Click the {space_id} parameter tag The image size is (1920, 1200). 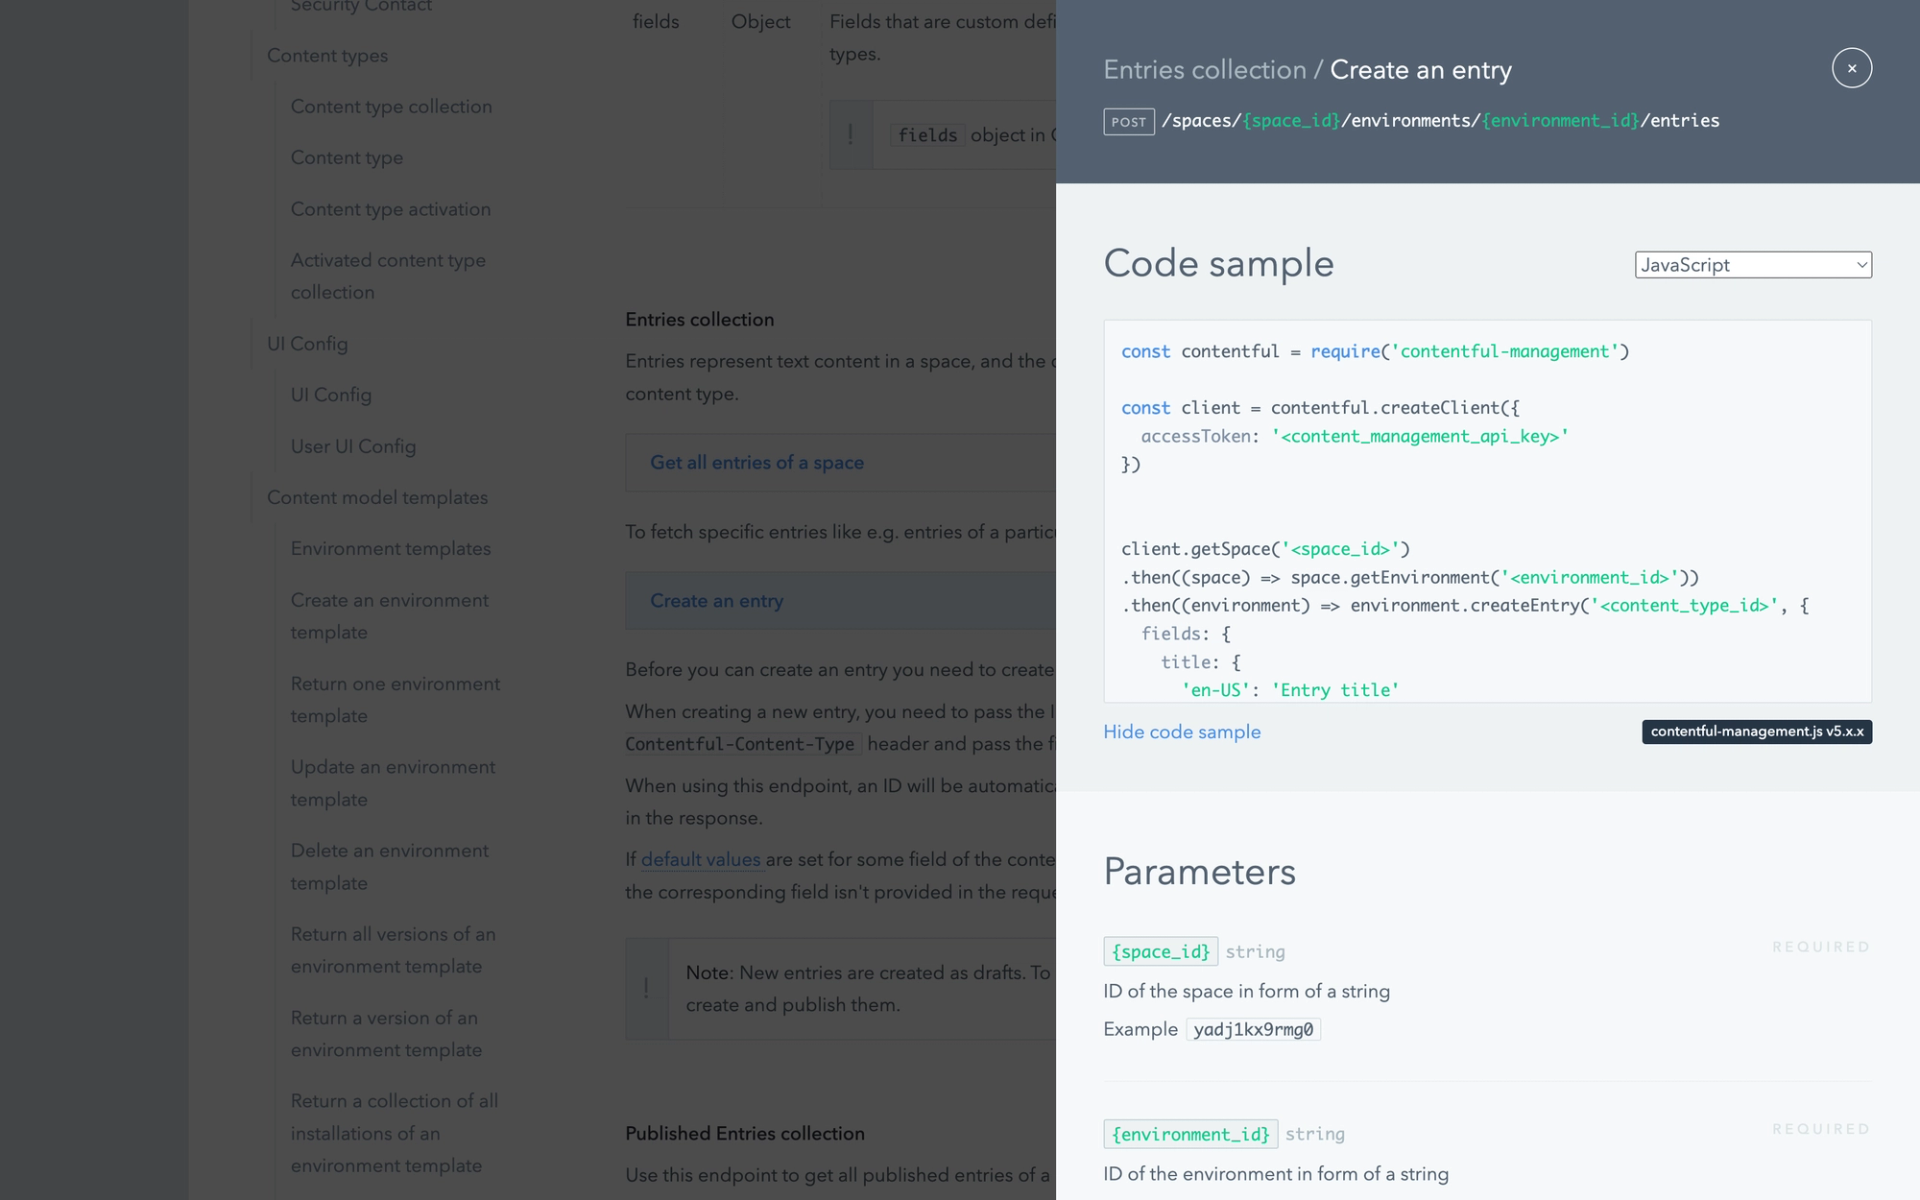1160,951
